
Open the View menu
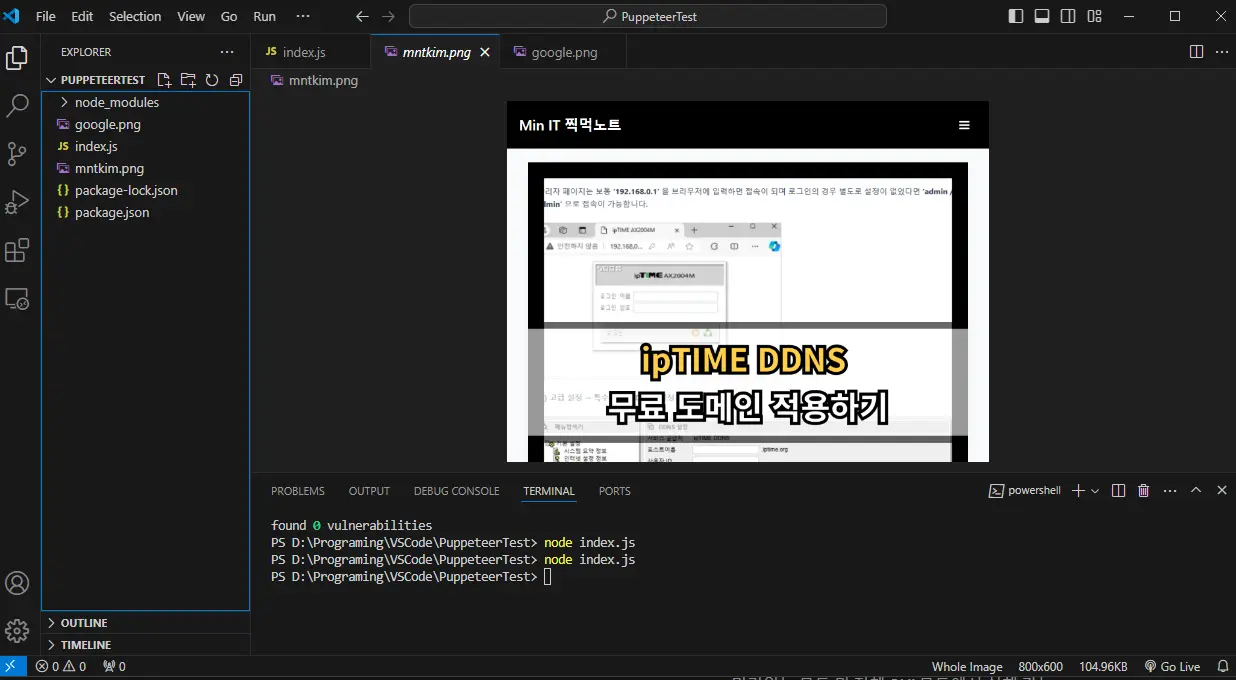[191, 16]
